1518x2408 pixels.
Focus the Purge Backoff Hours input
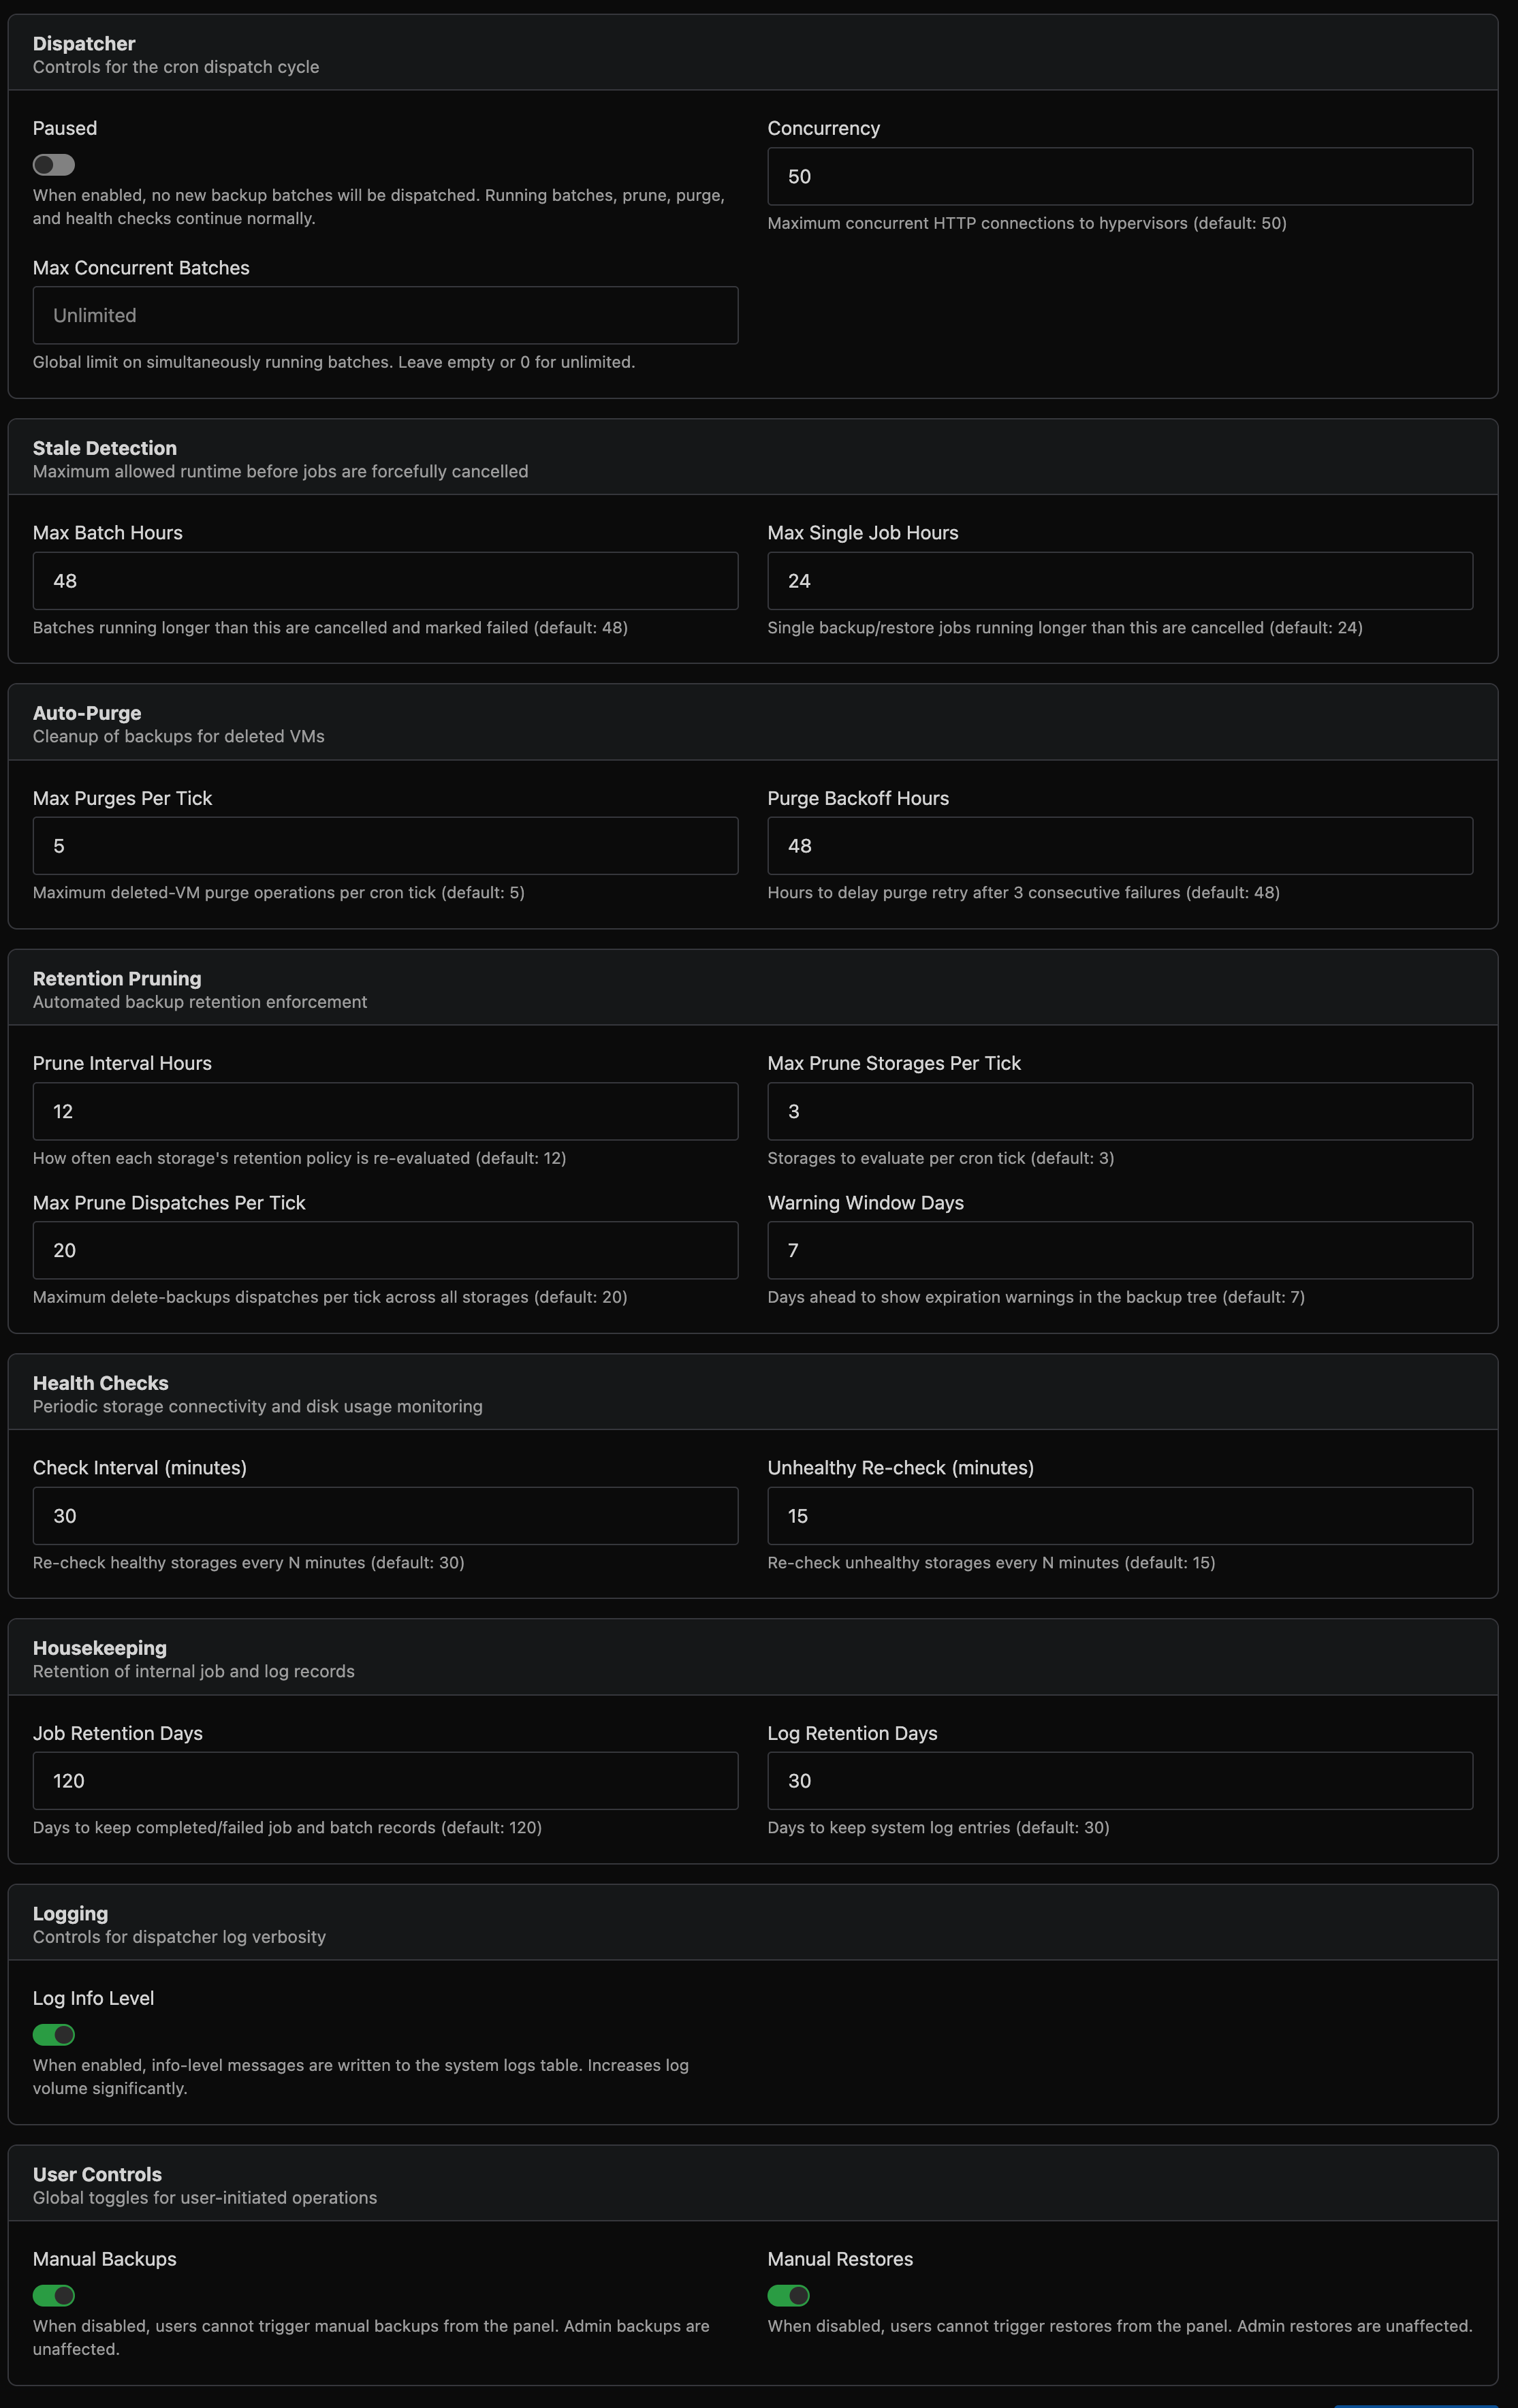click(x=1119, y=846)
